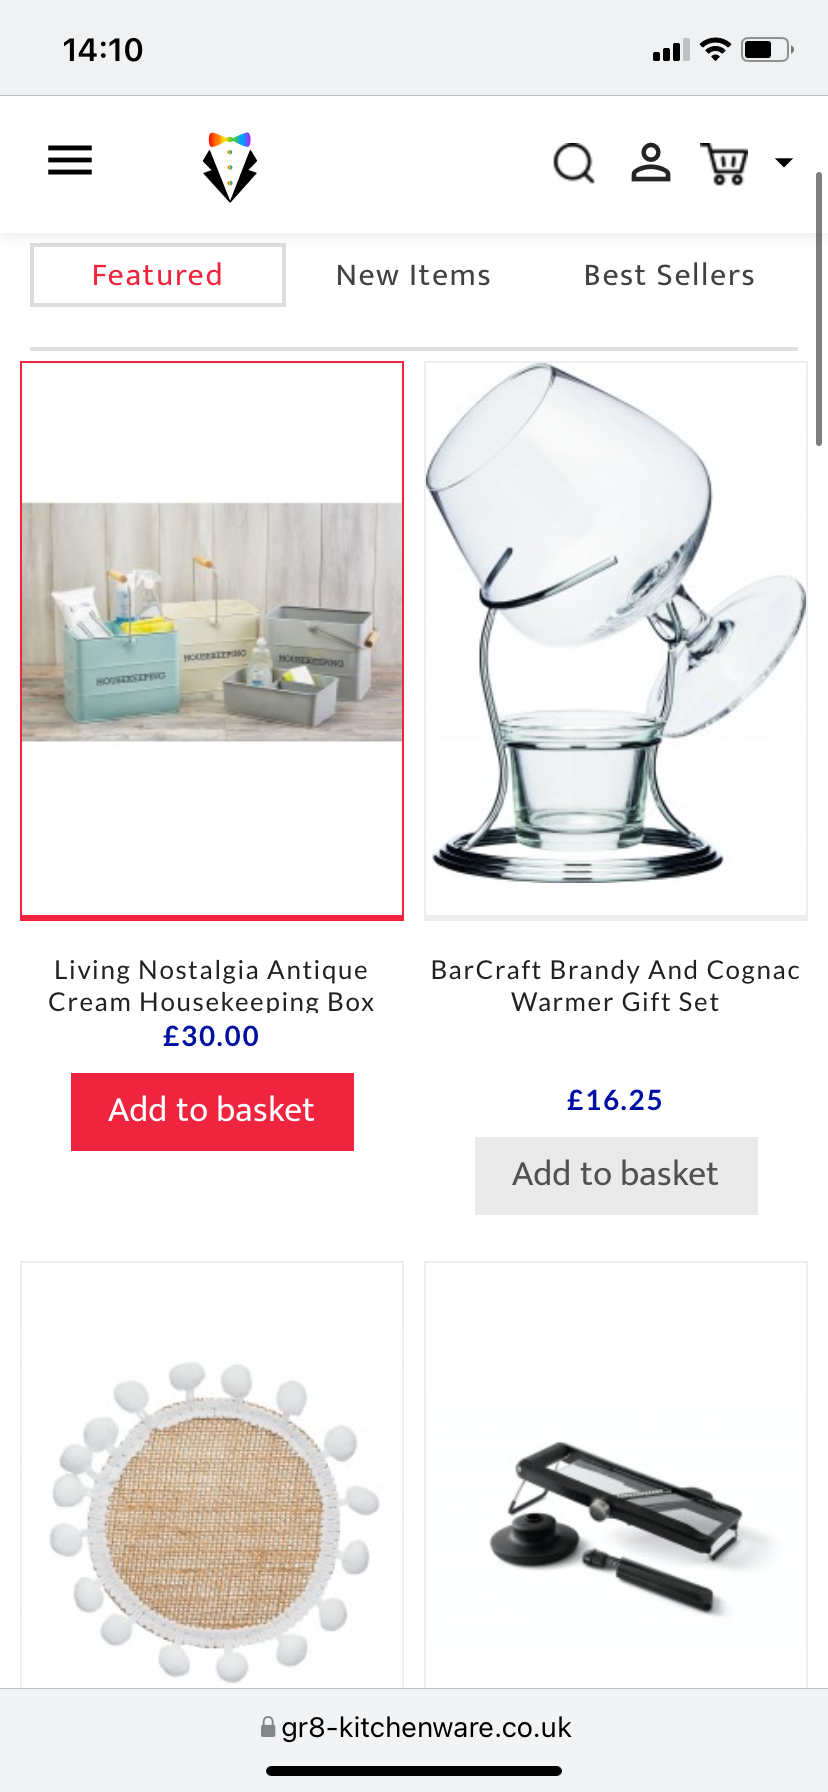Open the user account icon
The image size is (828, 1792).
click(x=651, y=162)
